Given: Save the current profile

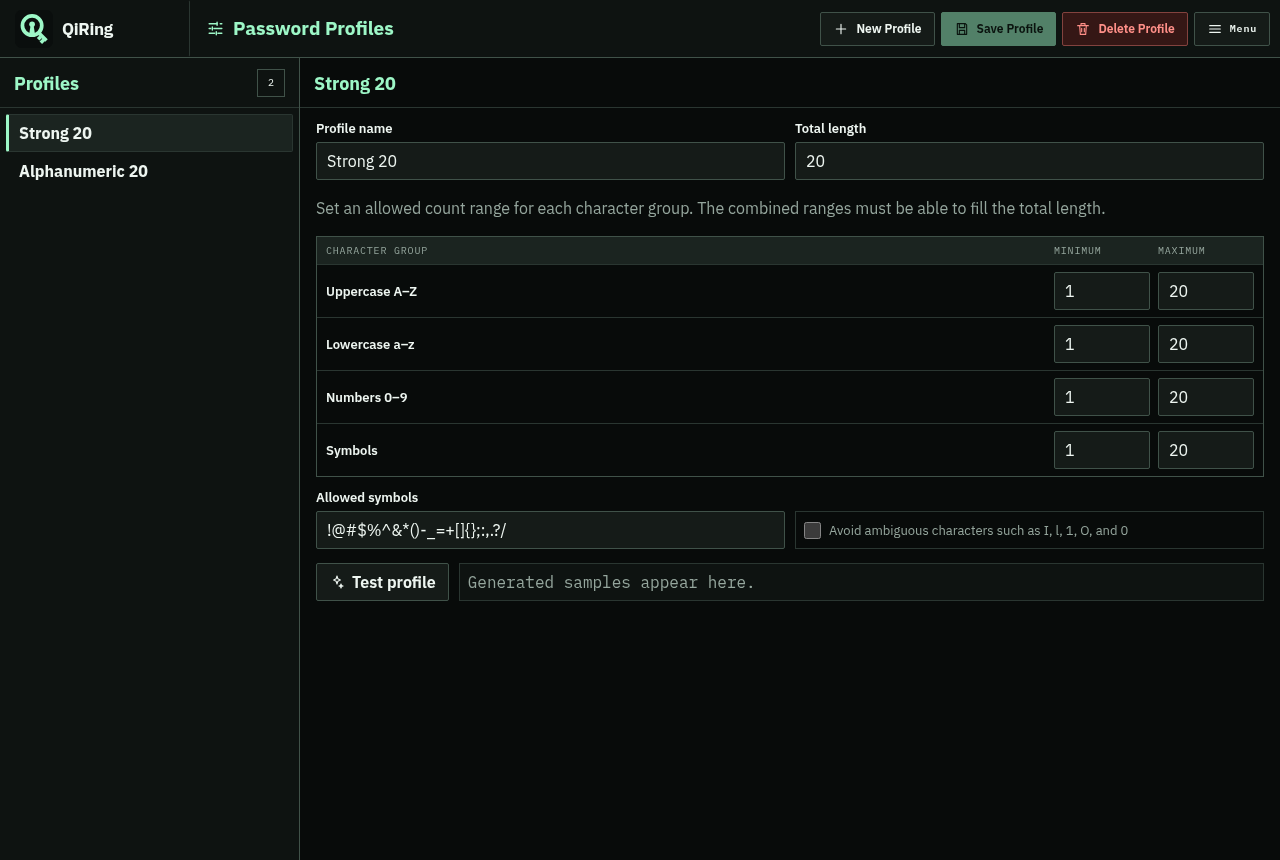Looking at the screenshot, I should click(x=998, y=29).
